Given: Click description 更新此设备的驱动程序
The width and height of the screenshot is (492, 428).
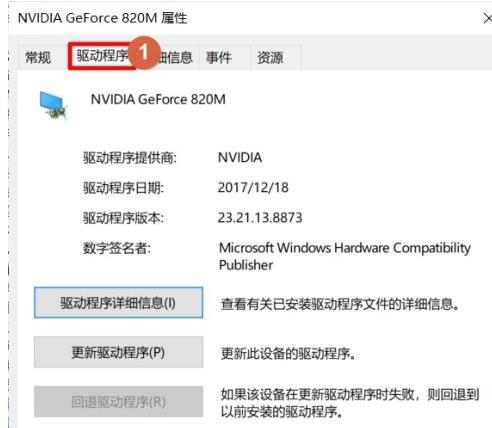Looking at the screenshot, I should 288,353.
